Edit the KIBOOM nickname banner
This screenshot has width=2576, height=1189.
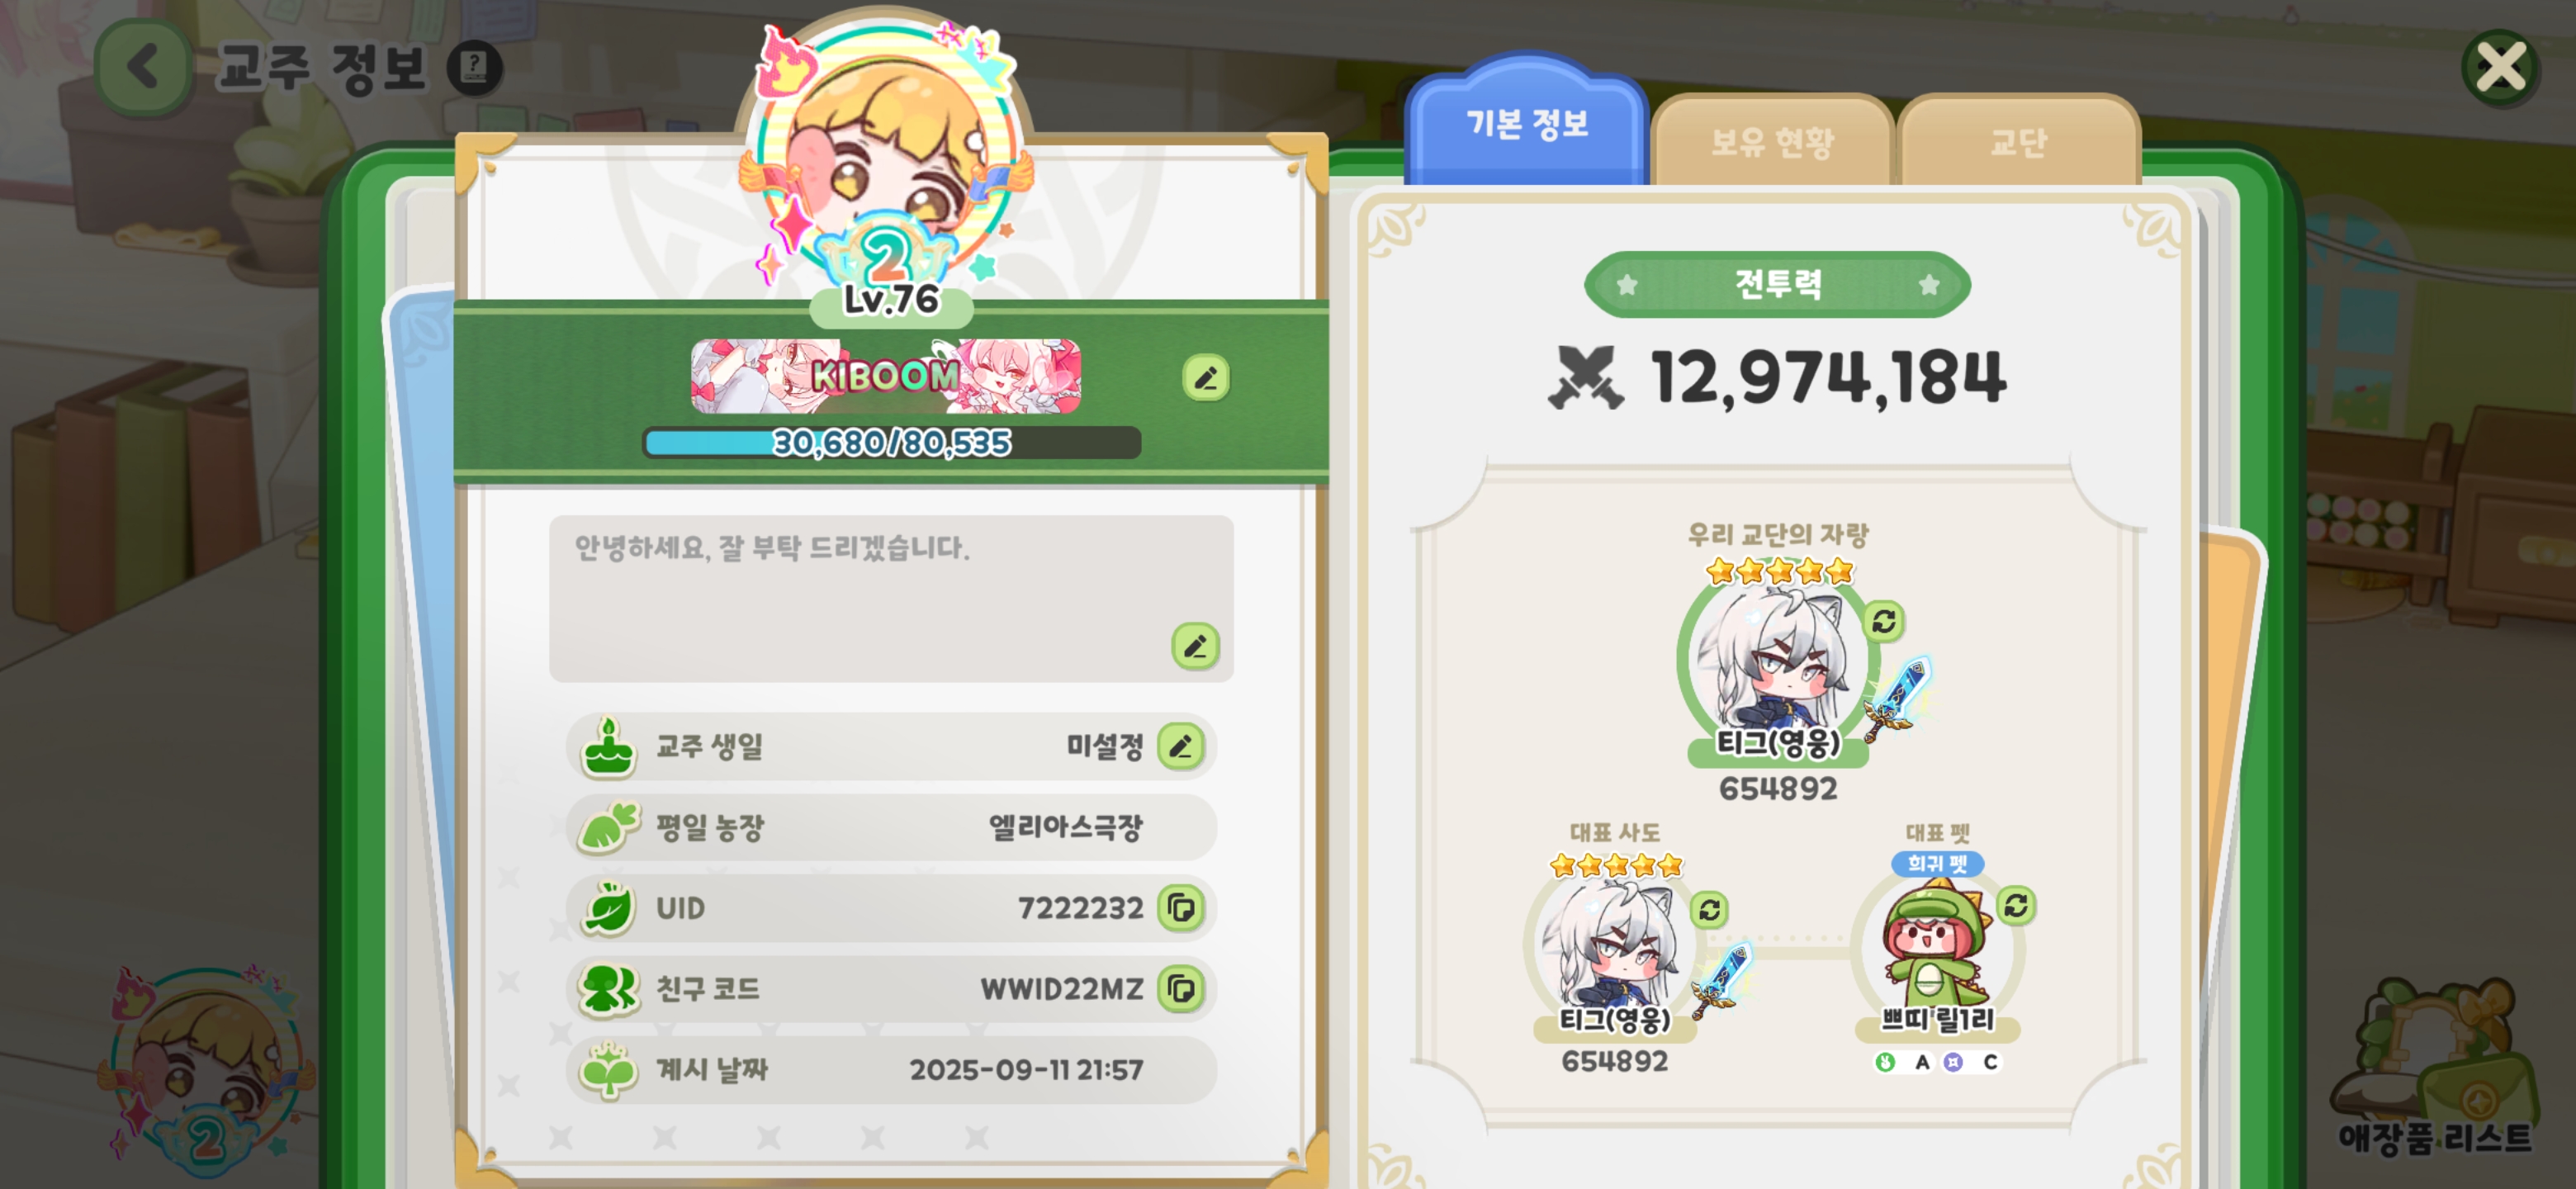pyautogui.click(x=1205, y=377)
